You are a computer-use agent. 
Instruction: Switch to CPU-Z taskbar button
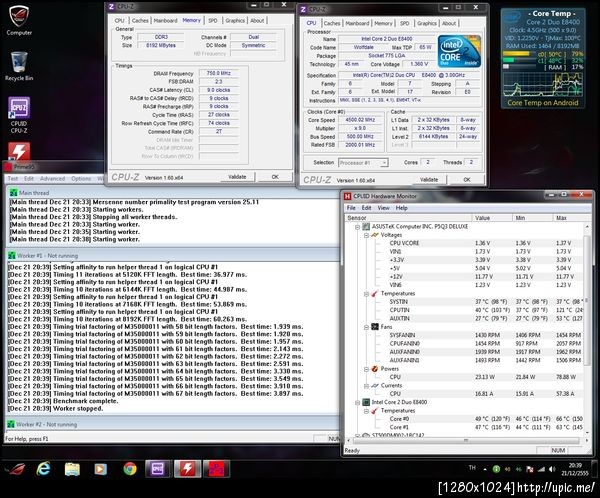(158, 469)
